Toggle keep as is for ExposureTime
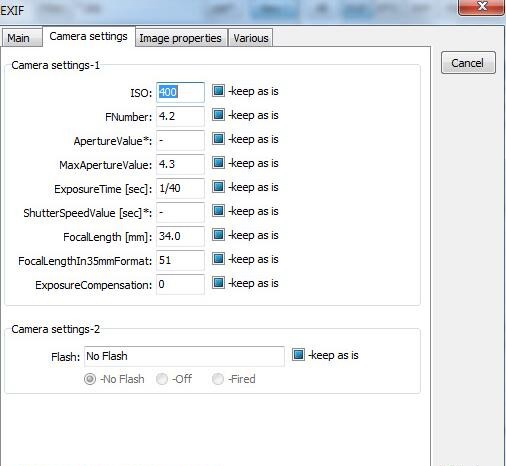The width and height of the screenshot is (506, 466). (x=218, y=187)
